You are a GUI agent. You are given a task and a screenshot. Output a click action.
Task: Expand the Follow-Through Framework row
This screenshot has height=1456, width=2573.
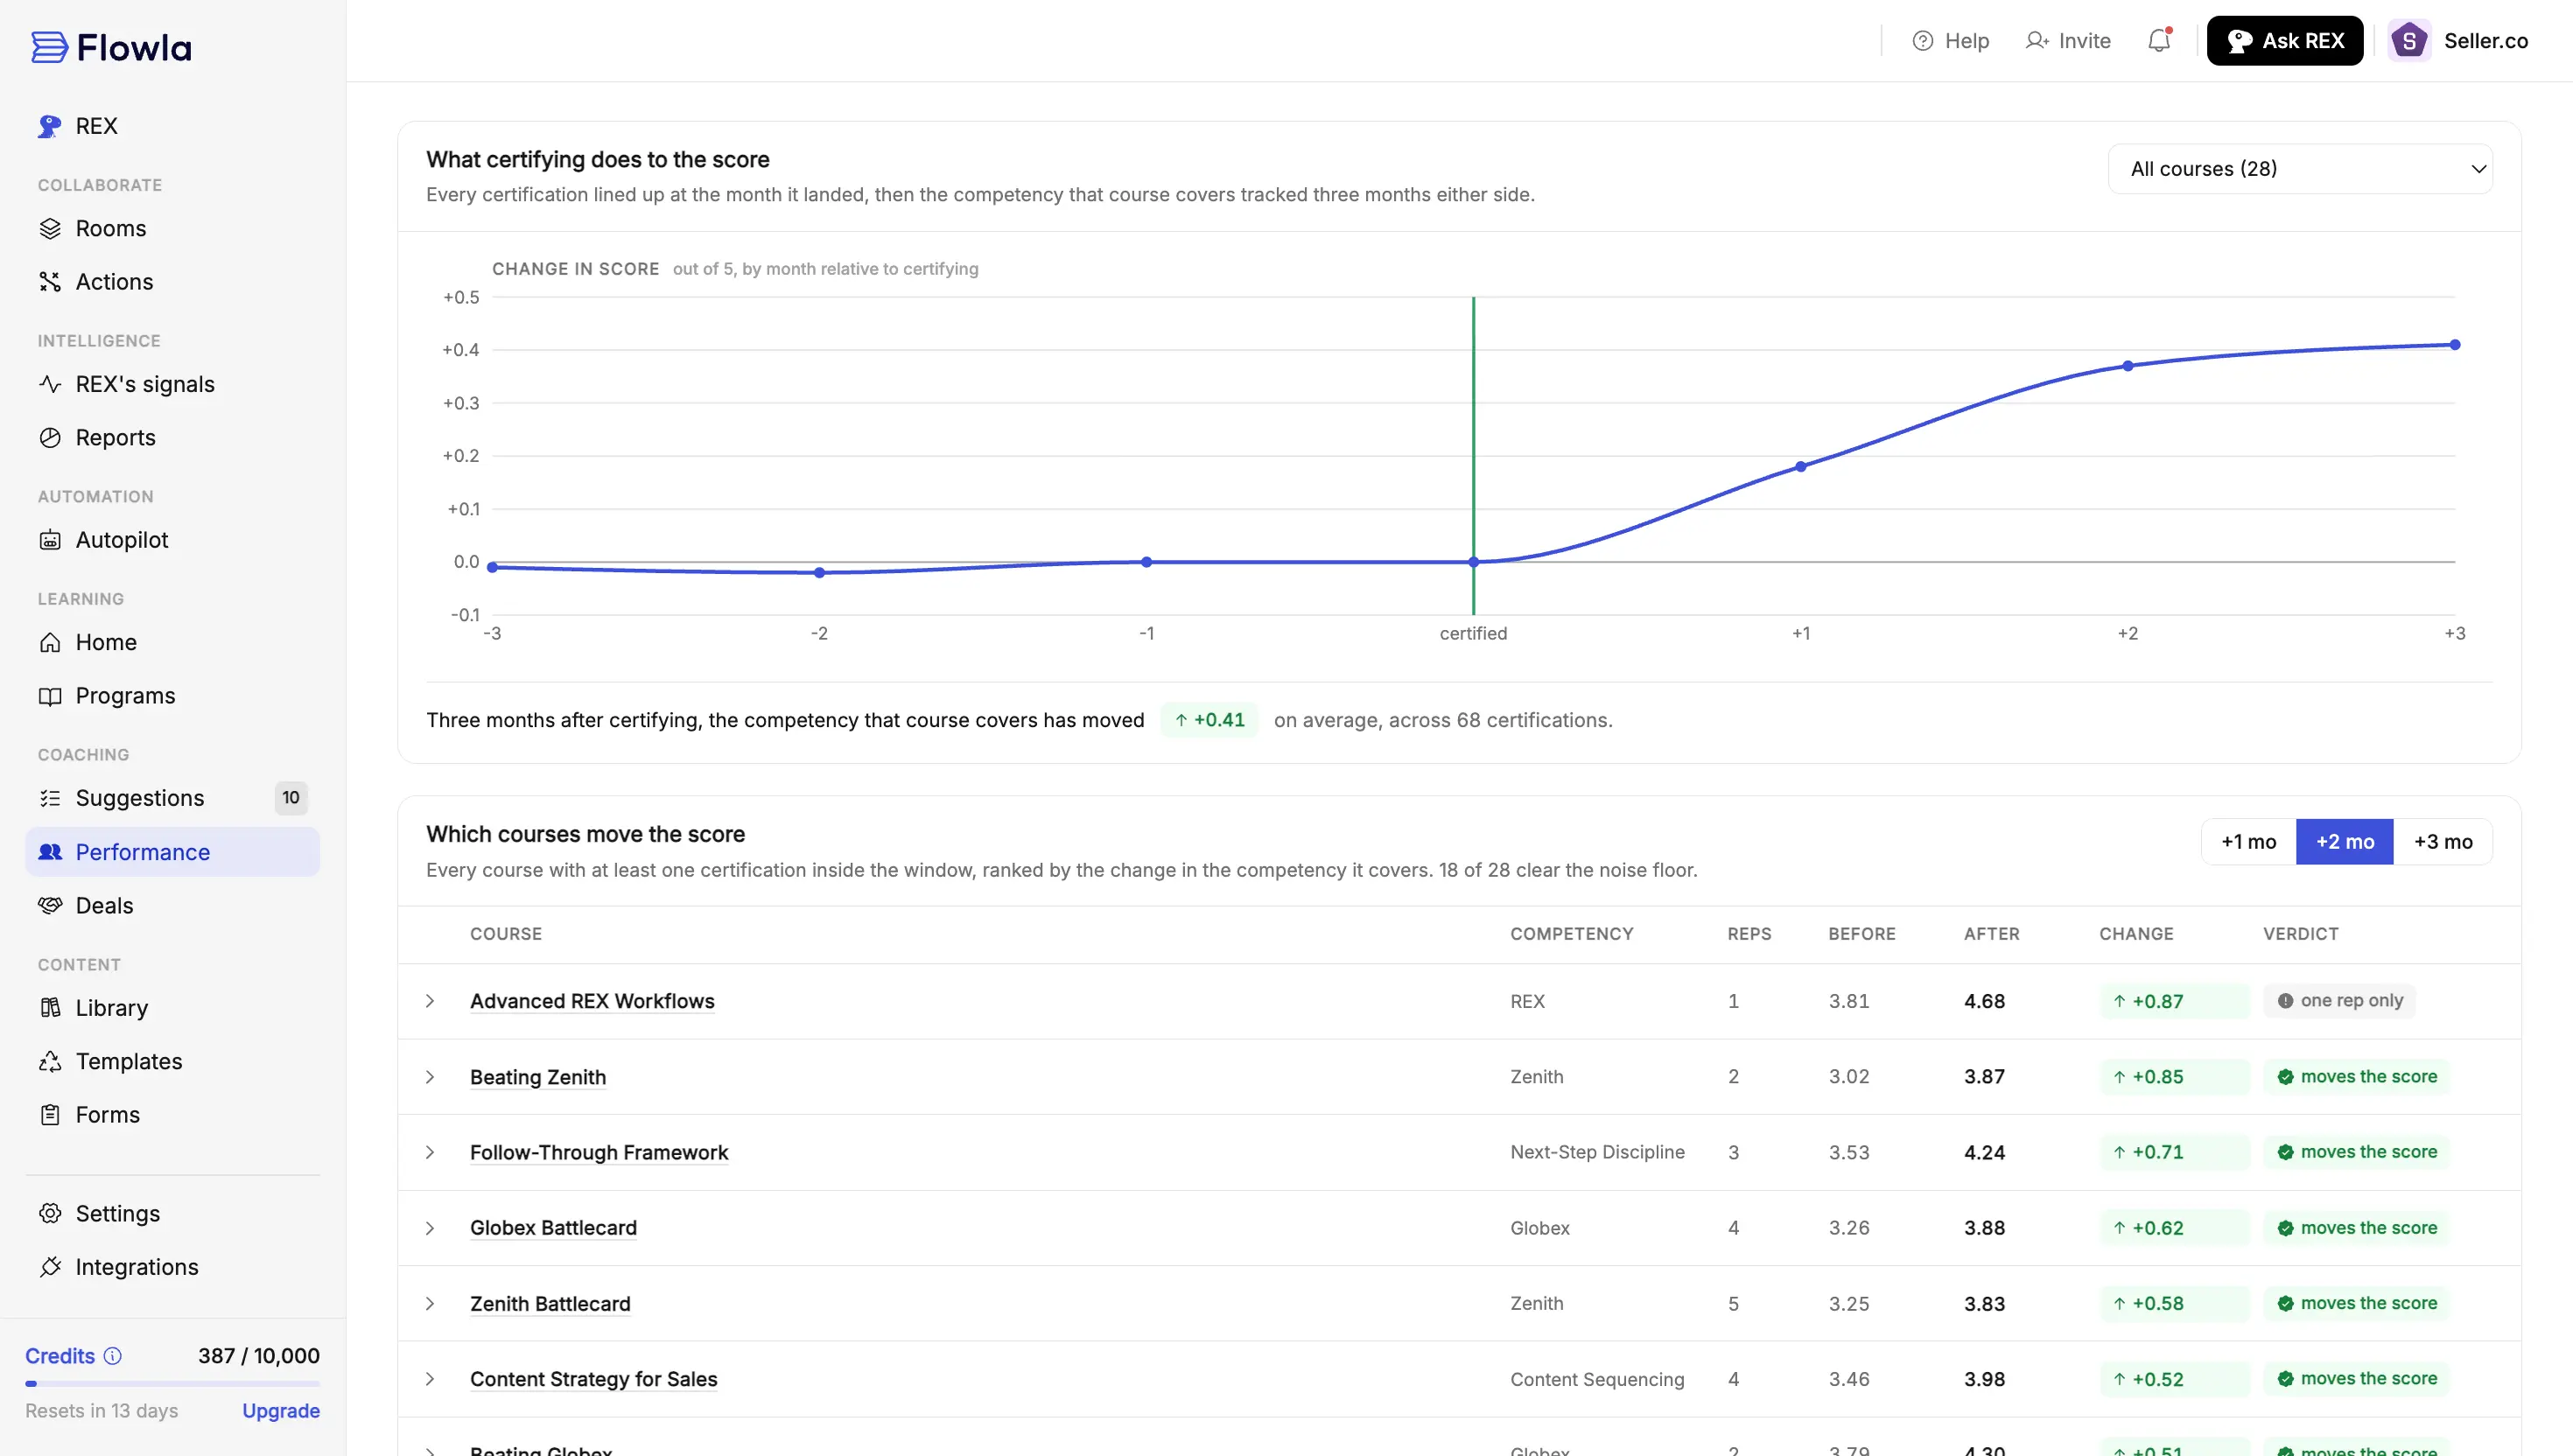(x=430, y=1152)
